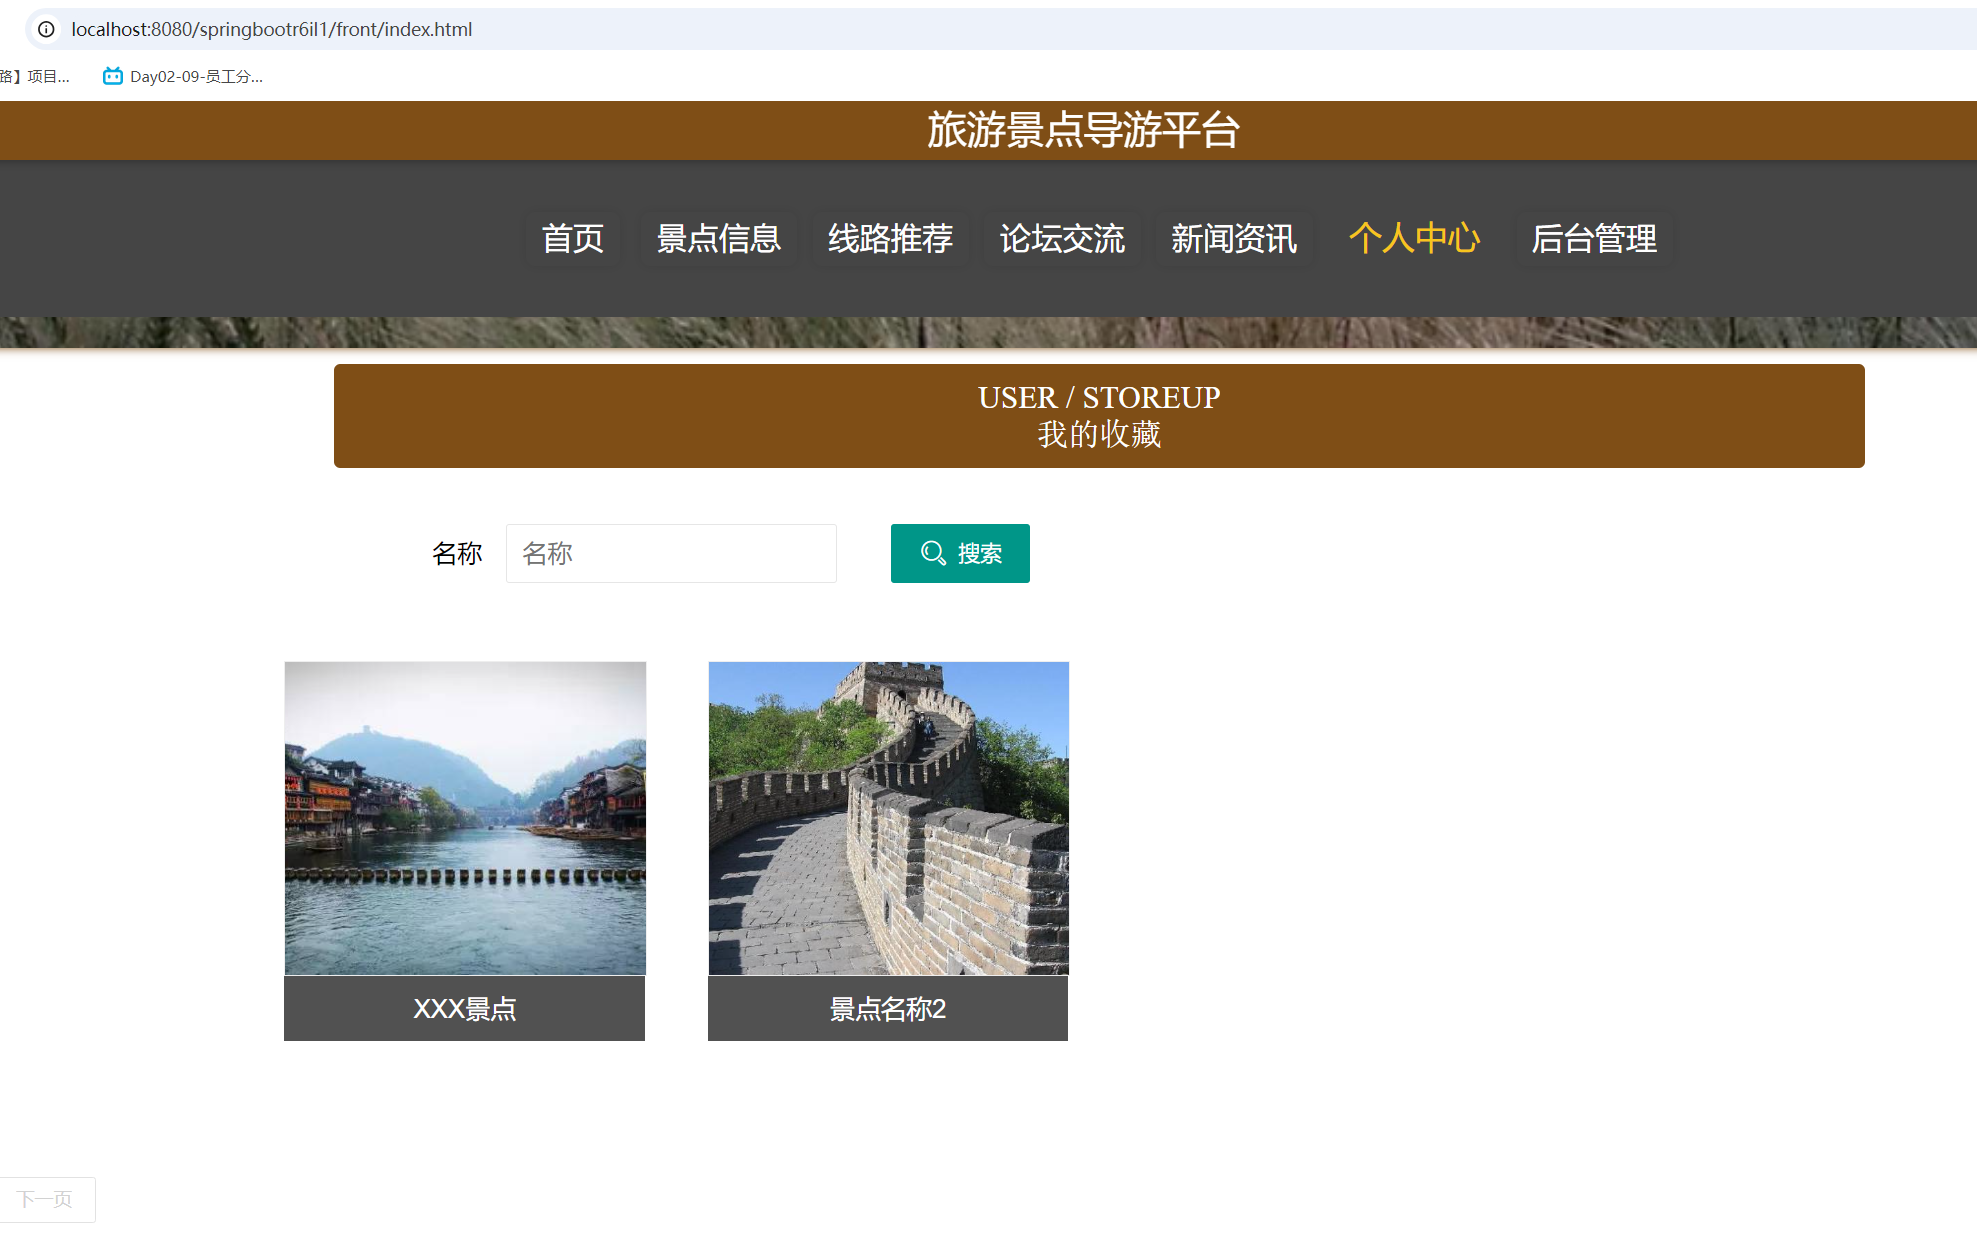Navigate to 首页 in the navigation bar
This screenshot has width=1977, height=1244.
pos(573,239)
